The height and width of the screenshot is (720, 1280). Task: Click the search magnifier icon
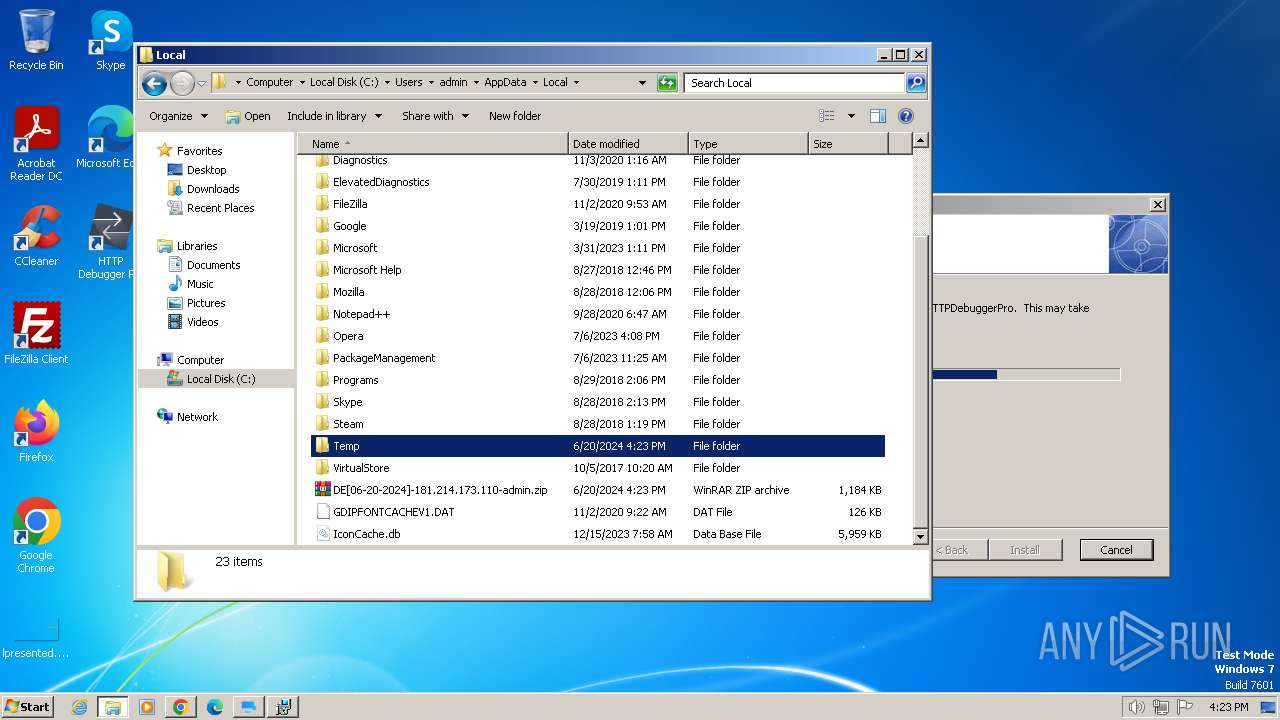pyautogui.click(x=915, y=83)
